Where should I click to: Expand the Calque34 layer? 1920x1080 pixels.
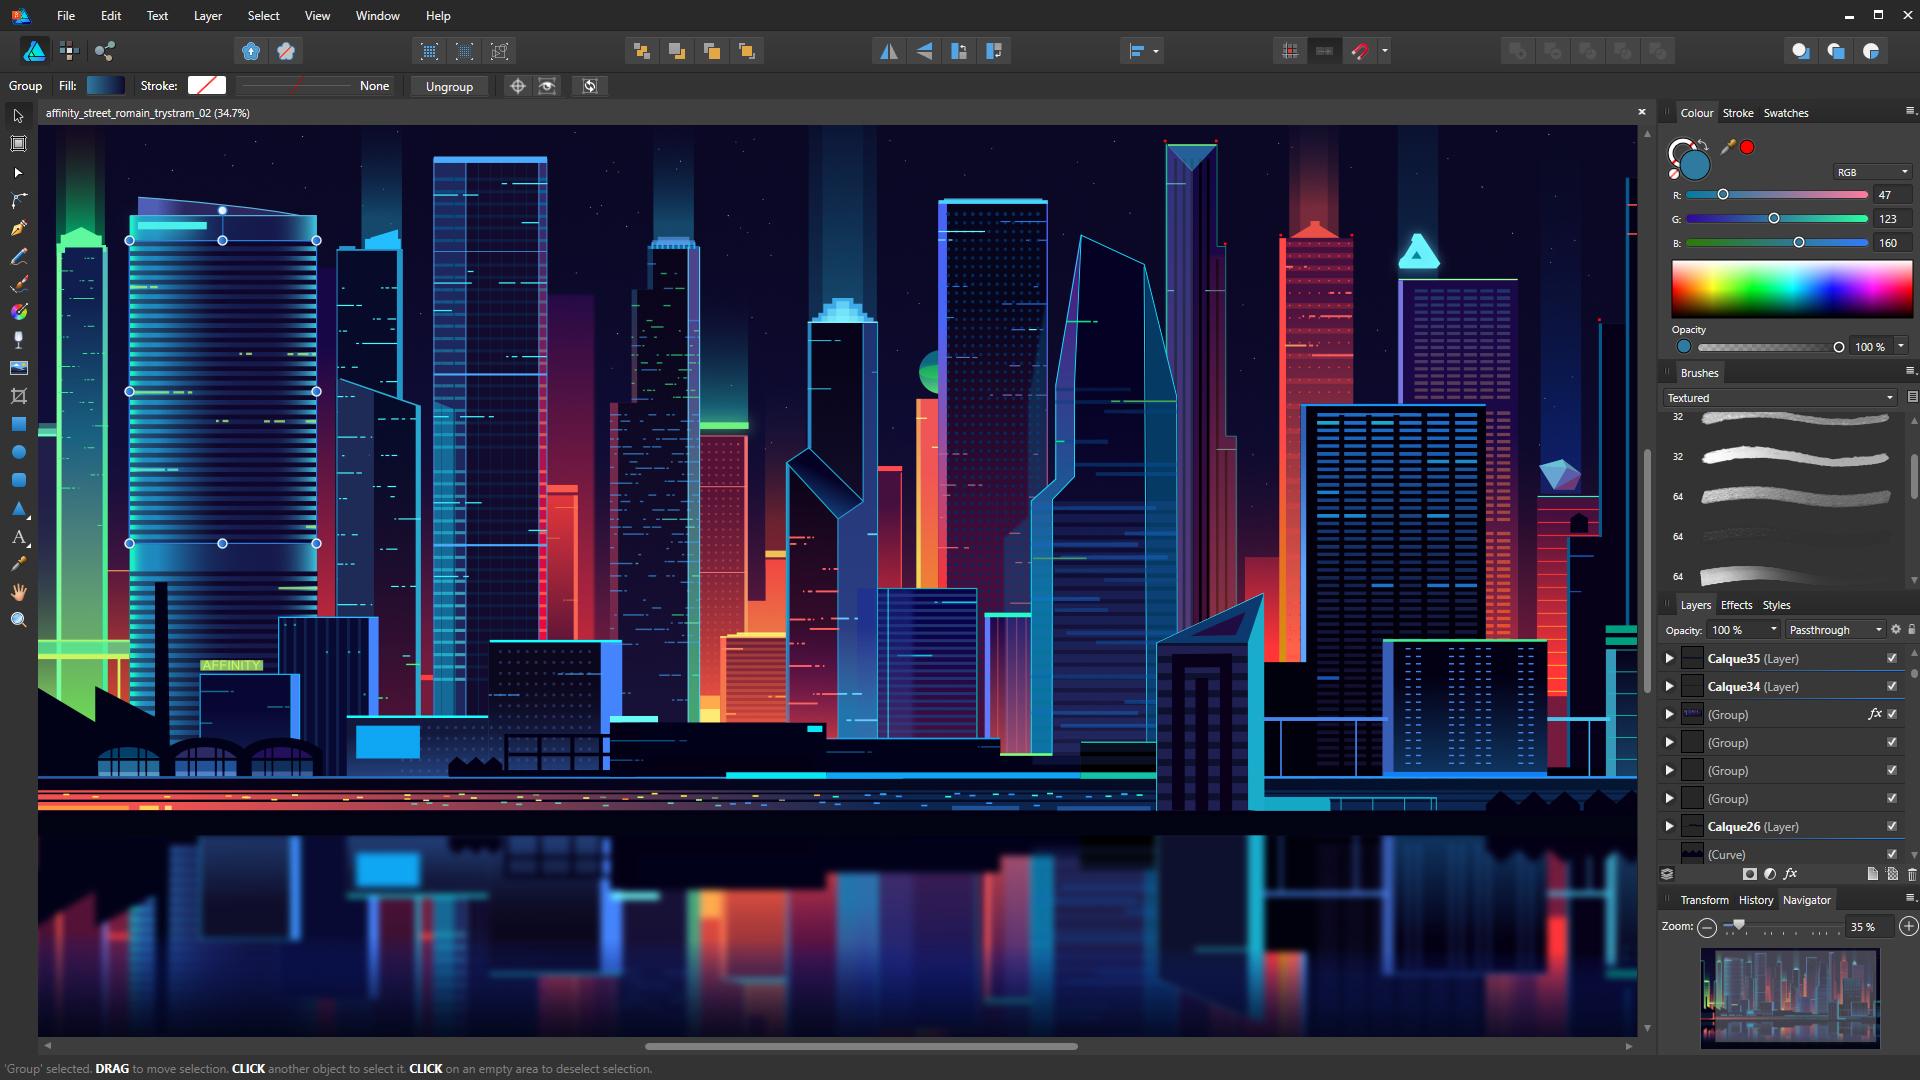(x=1669, y=687)
